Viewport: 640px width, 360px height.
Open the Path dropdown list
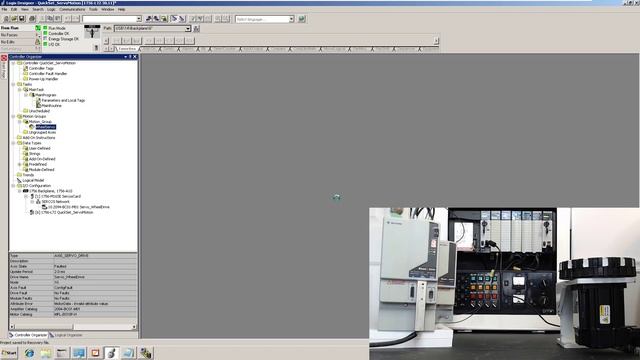[188, 29]
